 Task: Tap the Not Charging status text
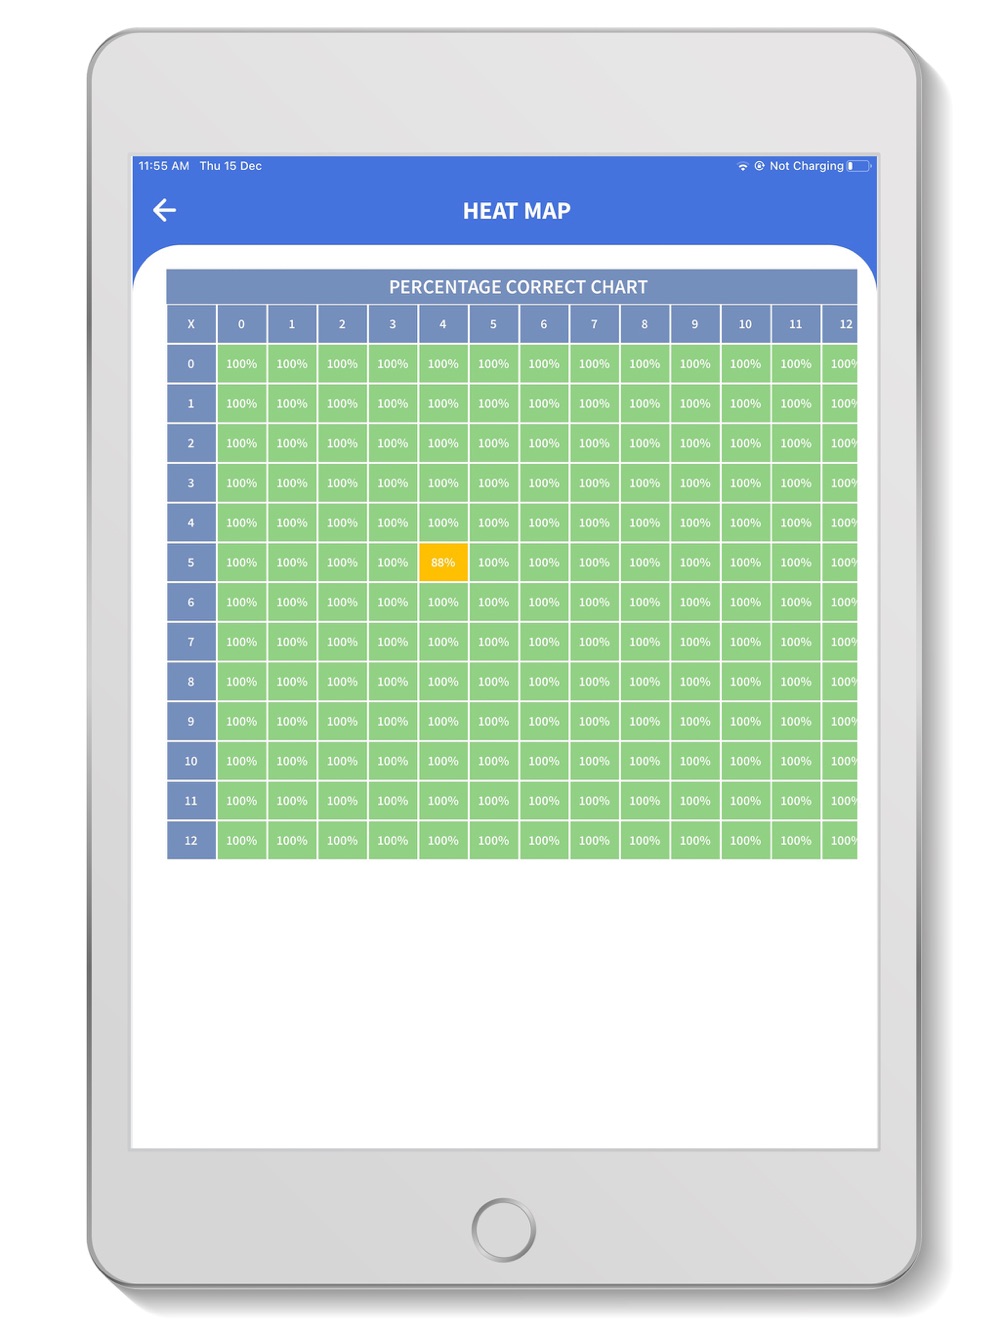807,166
